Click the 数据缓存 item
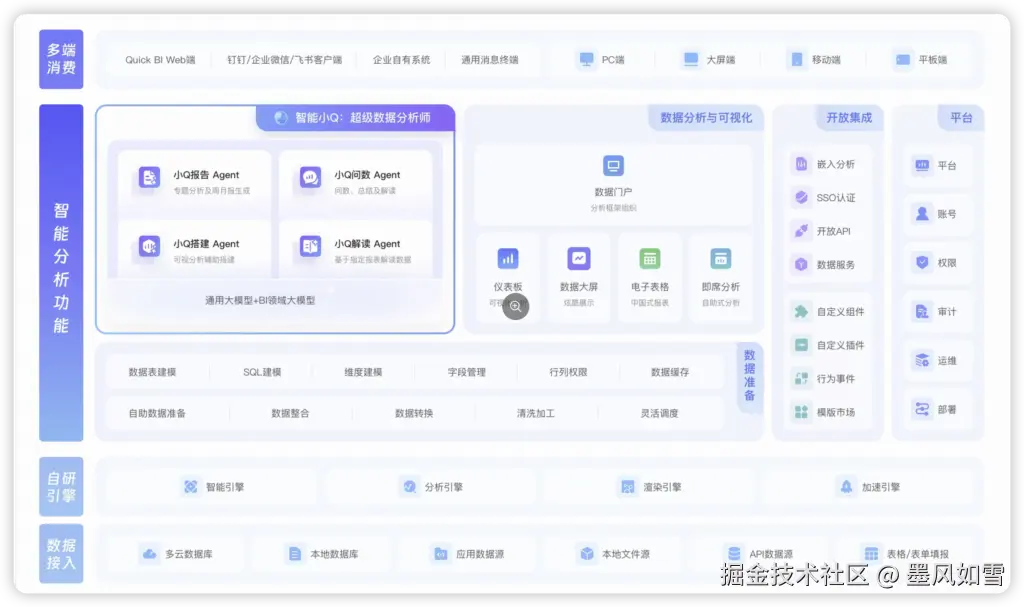 [670, 372]
